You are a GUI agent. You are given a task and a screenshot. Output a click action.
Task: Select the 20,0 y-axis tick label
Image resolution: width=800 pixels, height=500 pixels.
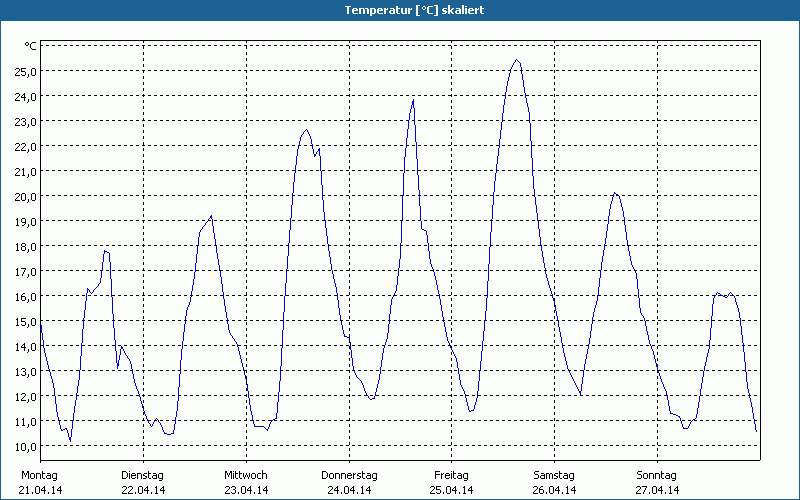coord(25,196)
